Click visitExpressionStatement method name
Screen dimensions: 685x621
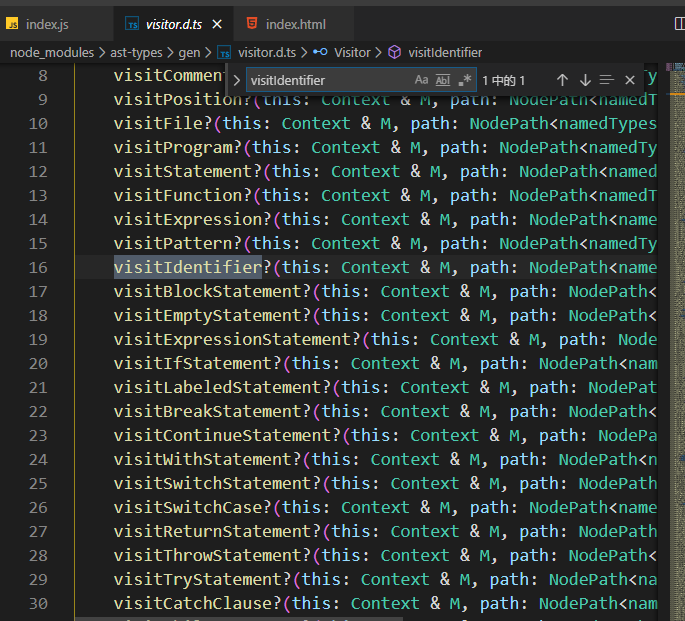point(232,340)
